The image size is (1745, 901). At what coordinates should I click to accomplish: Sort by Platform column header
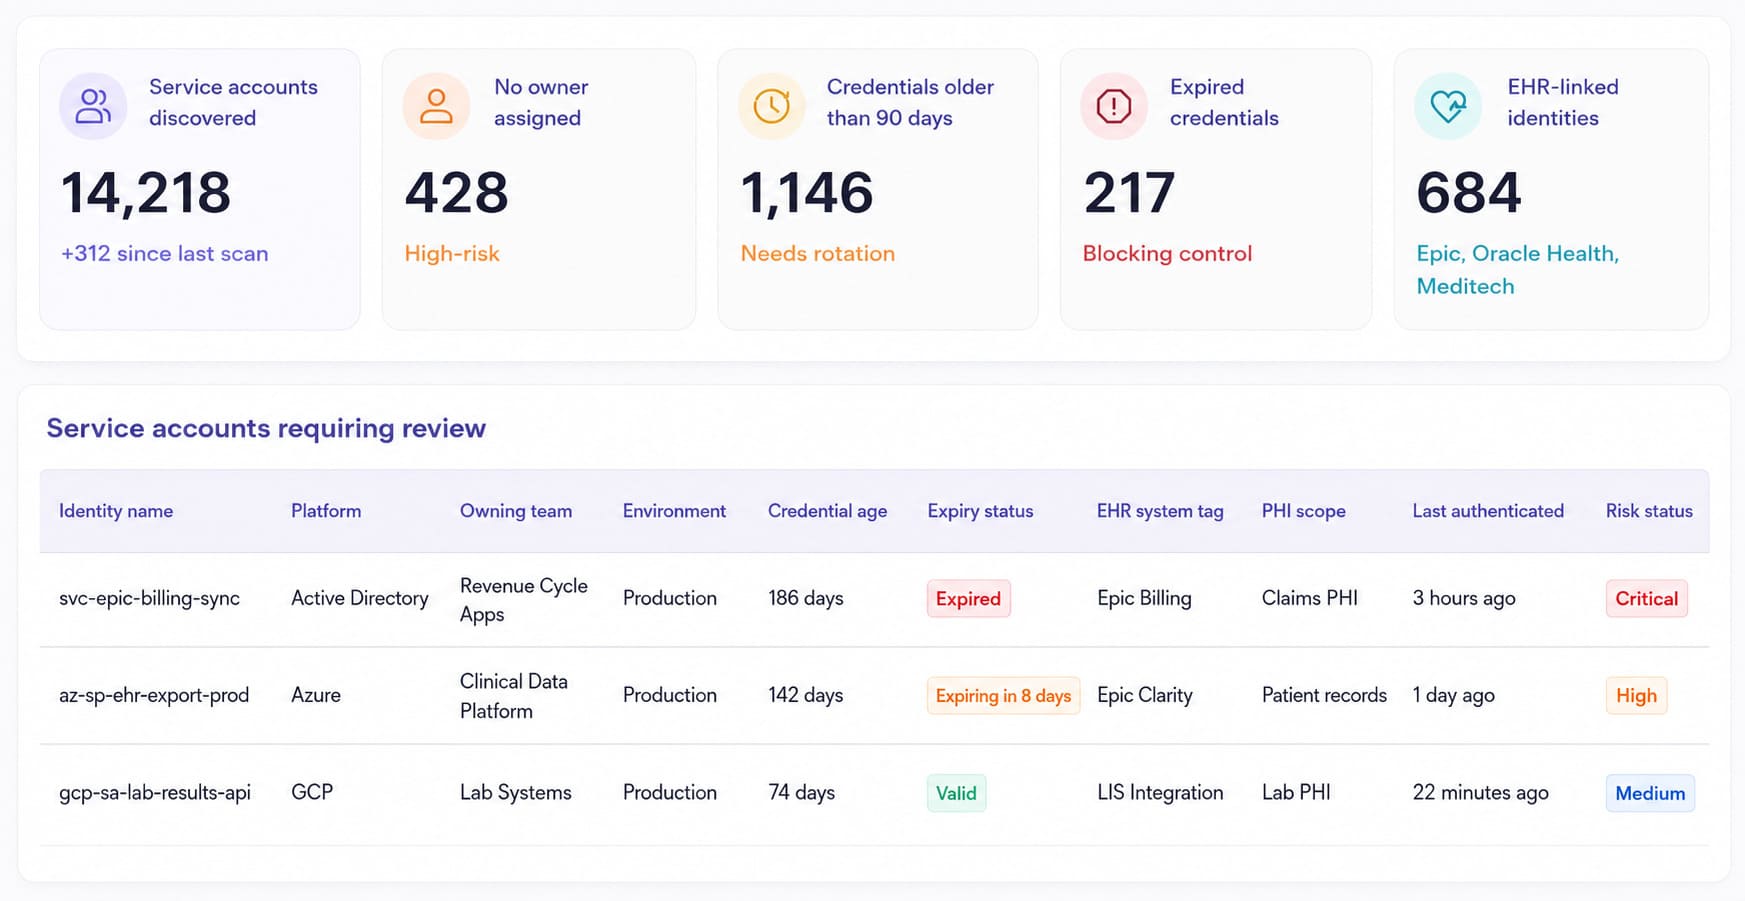[x=326, y=511]
